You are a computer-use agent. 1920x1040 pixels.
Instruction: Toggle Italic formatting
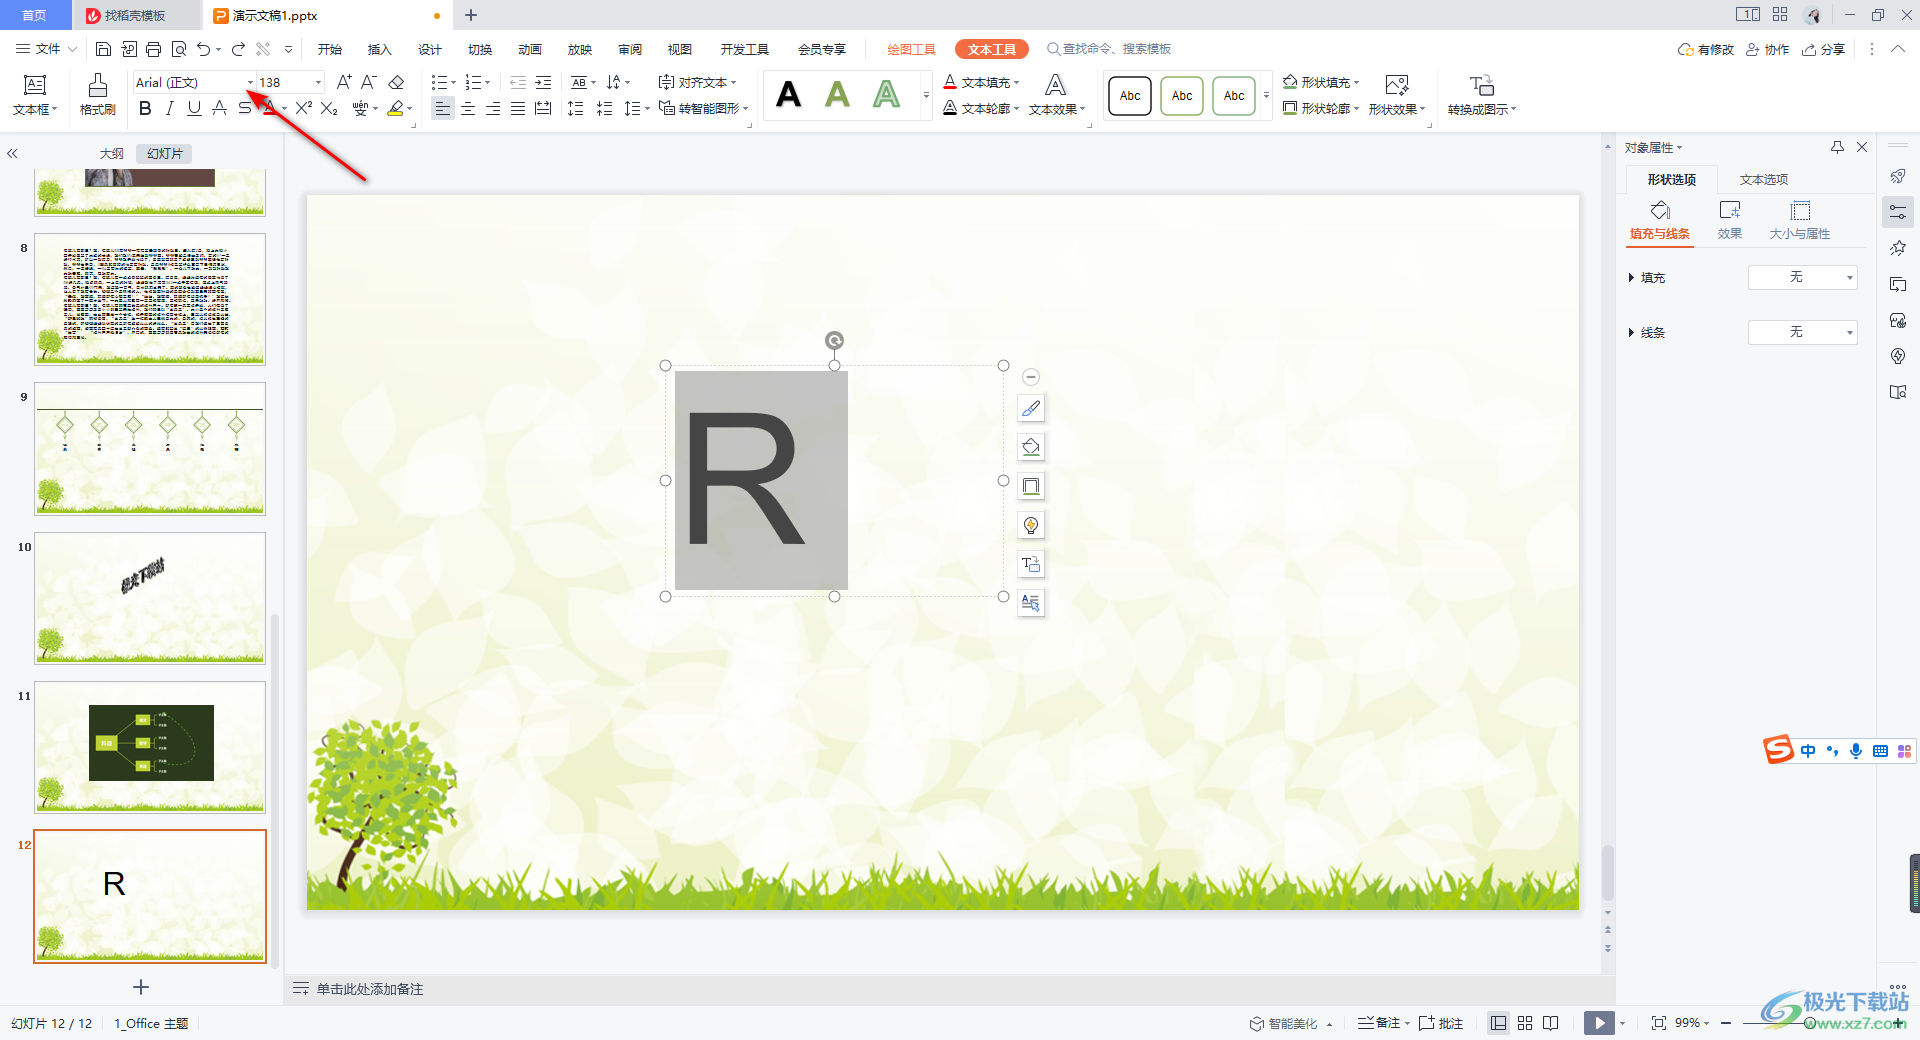coord(170,108)
